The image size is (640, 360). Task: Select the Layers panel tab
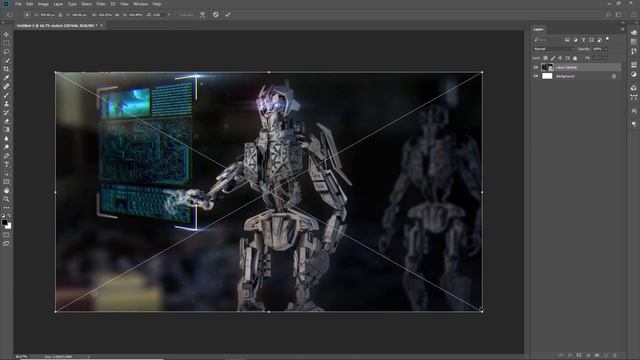pyautogui.click(x=538, y=29)
